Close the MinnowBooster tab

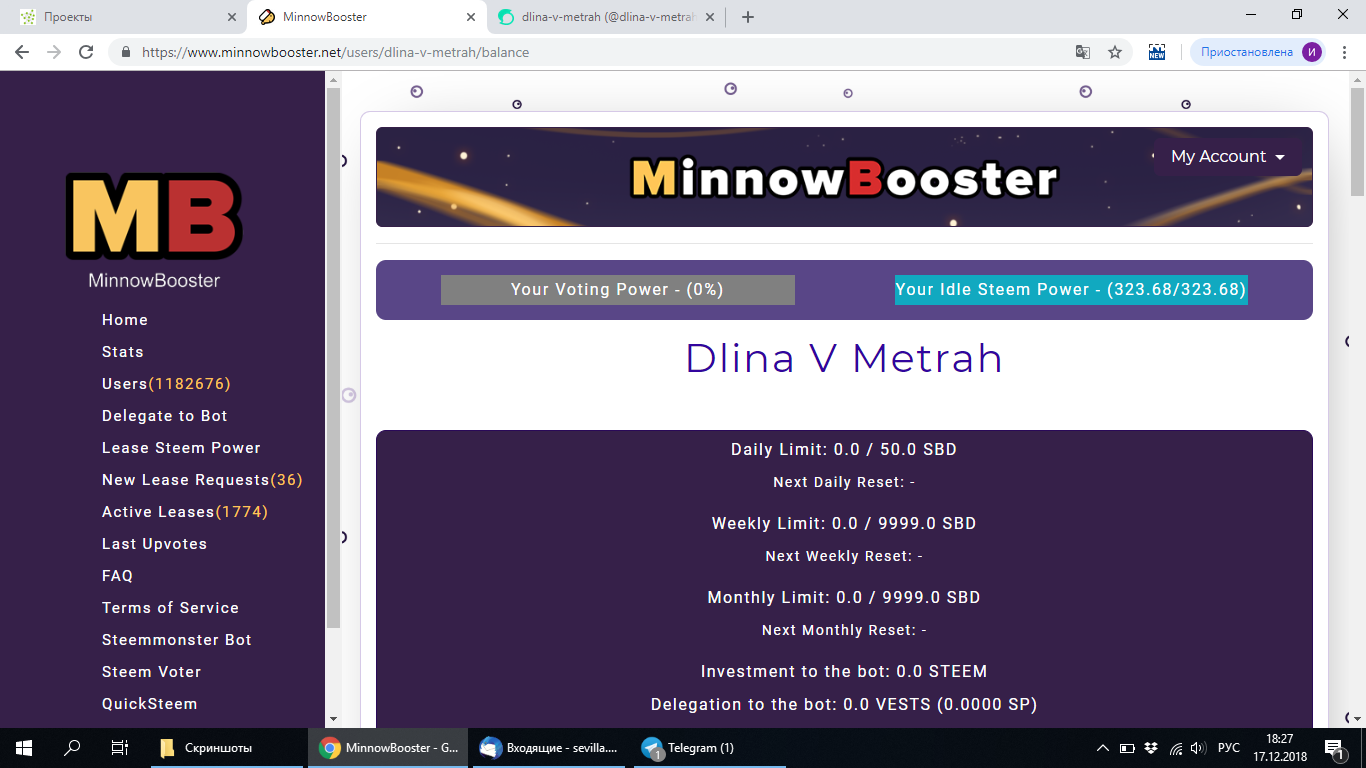pyautogui.click(x=472, y=17)
